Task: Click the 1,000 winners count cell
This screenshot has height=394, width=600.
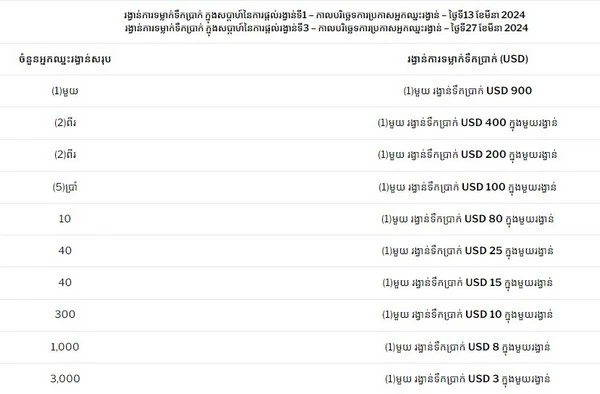Action: coord(65,347)
